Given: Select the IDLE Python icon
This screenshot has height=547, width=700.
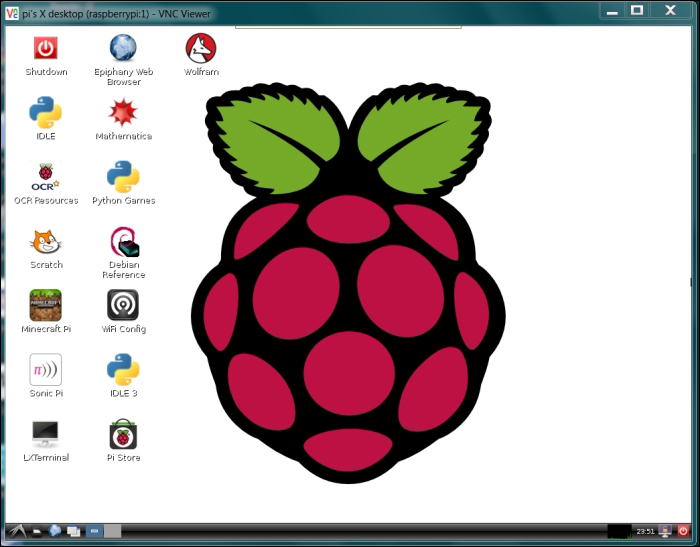Looking at the screenshot, I should coord(46,112).
